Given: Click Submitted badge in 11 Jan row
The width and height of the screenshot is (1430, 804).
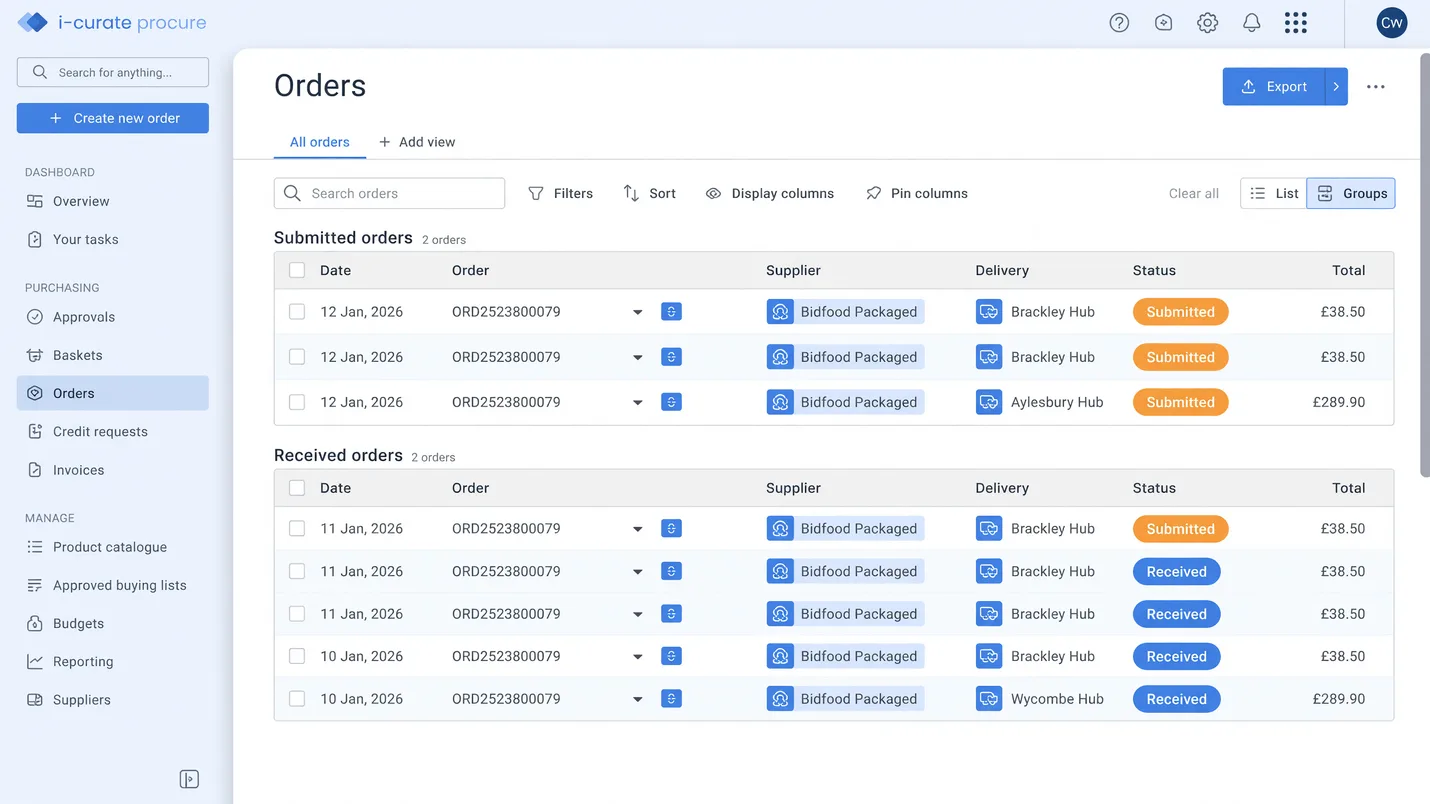Looking at the screenshot, I should pyautogui.click(x=1180, y=529).
